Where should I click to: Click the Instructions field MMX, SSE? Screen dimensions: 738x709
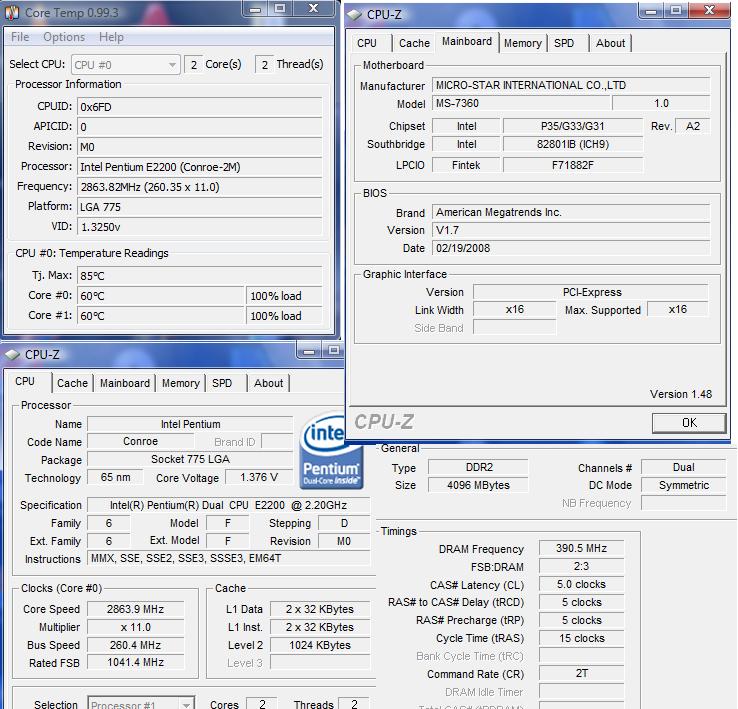pyautogui.click(x=229, y=558)
